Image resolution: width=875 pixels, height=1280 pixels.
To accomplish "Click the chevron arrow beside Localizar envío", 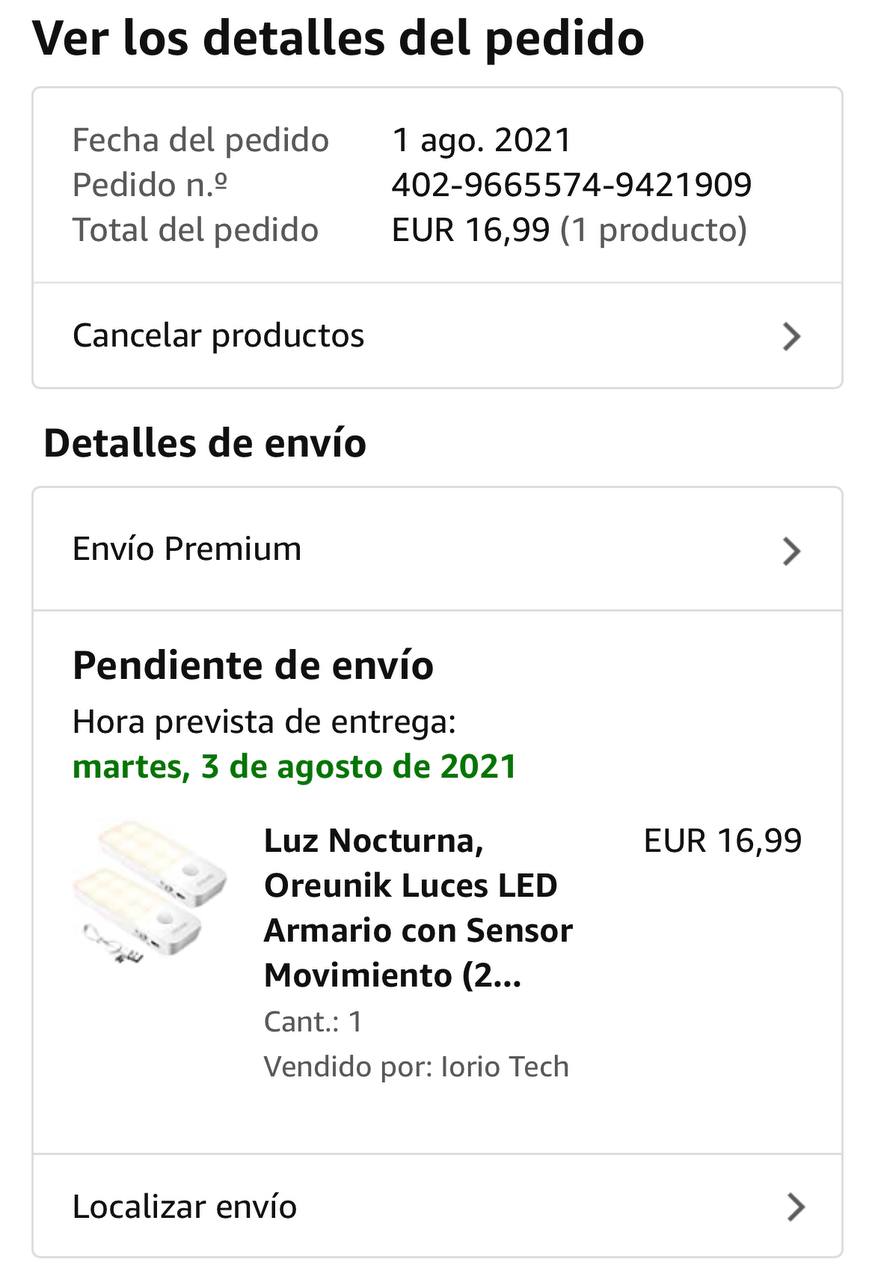I will [x=795, y=1207].
